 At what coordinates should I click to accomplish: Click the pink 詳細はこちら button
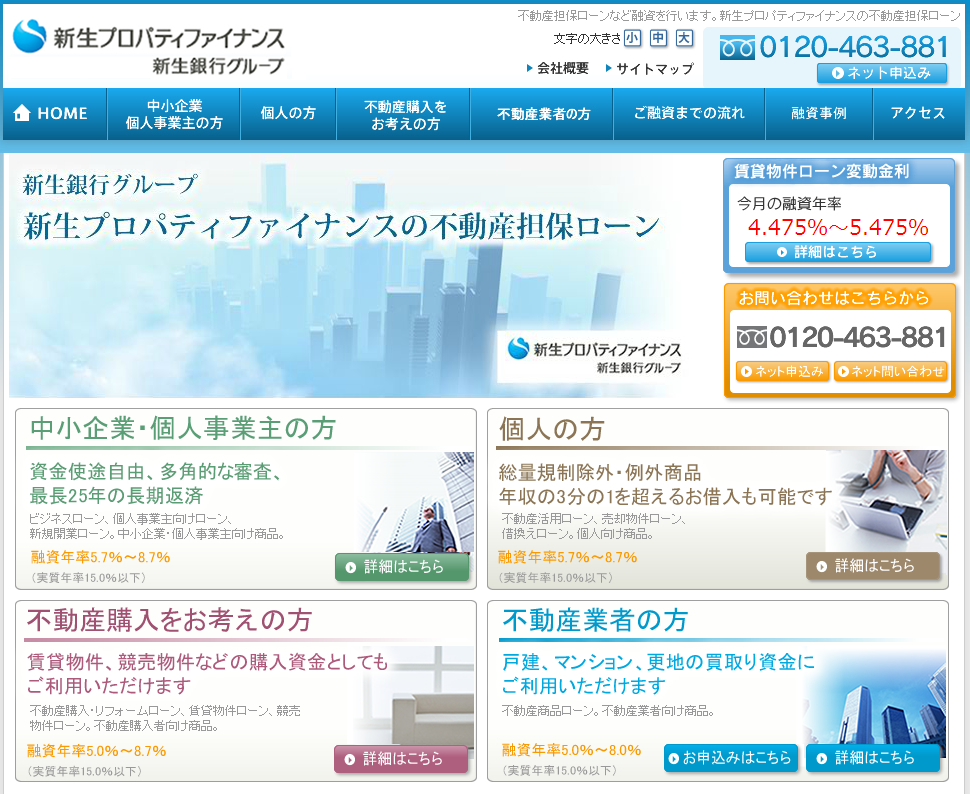pyautogui.click(x=401, y=759)
